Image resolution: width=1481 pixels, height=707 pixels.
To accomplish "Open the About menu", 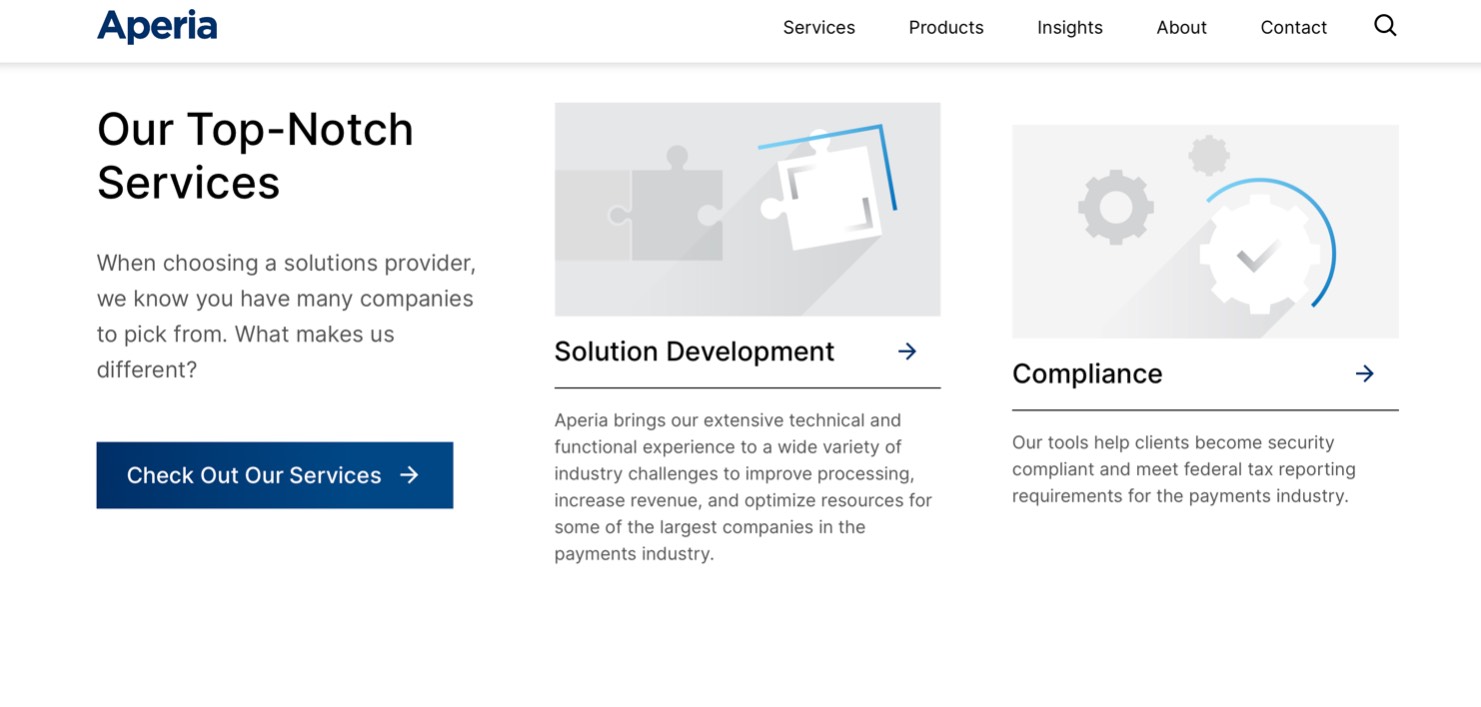I will coord(1182,28).
